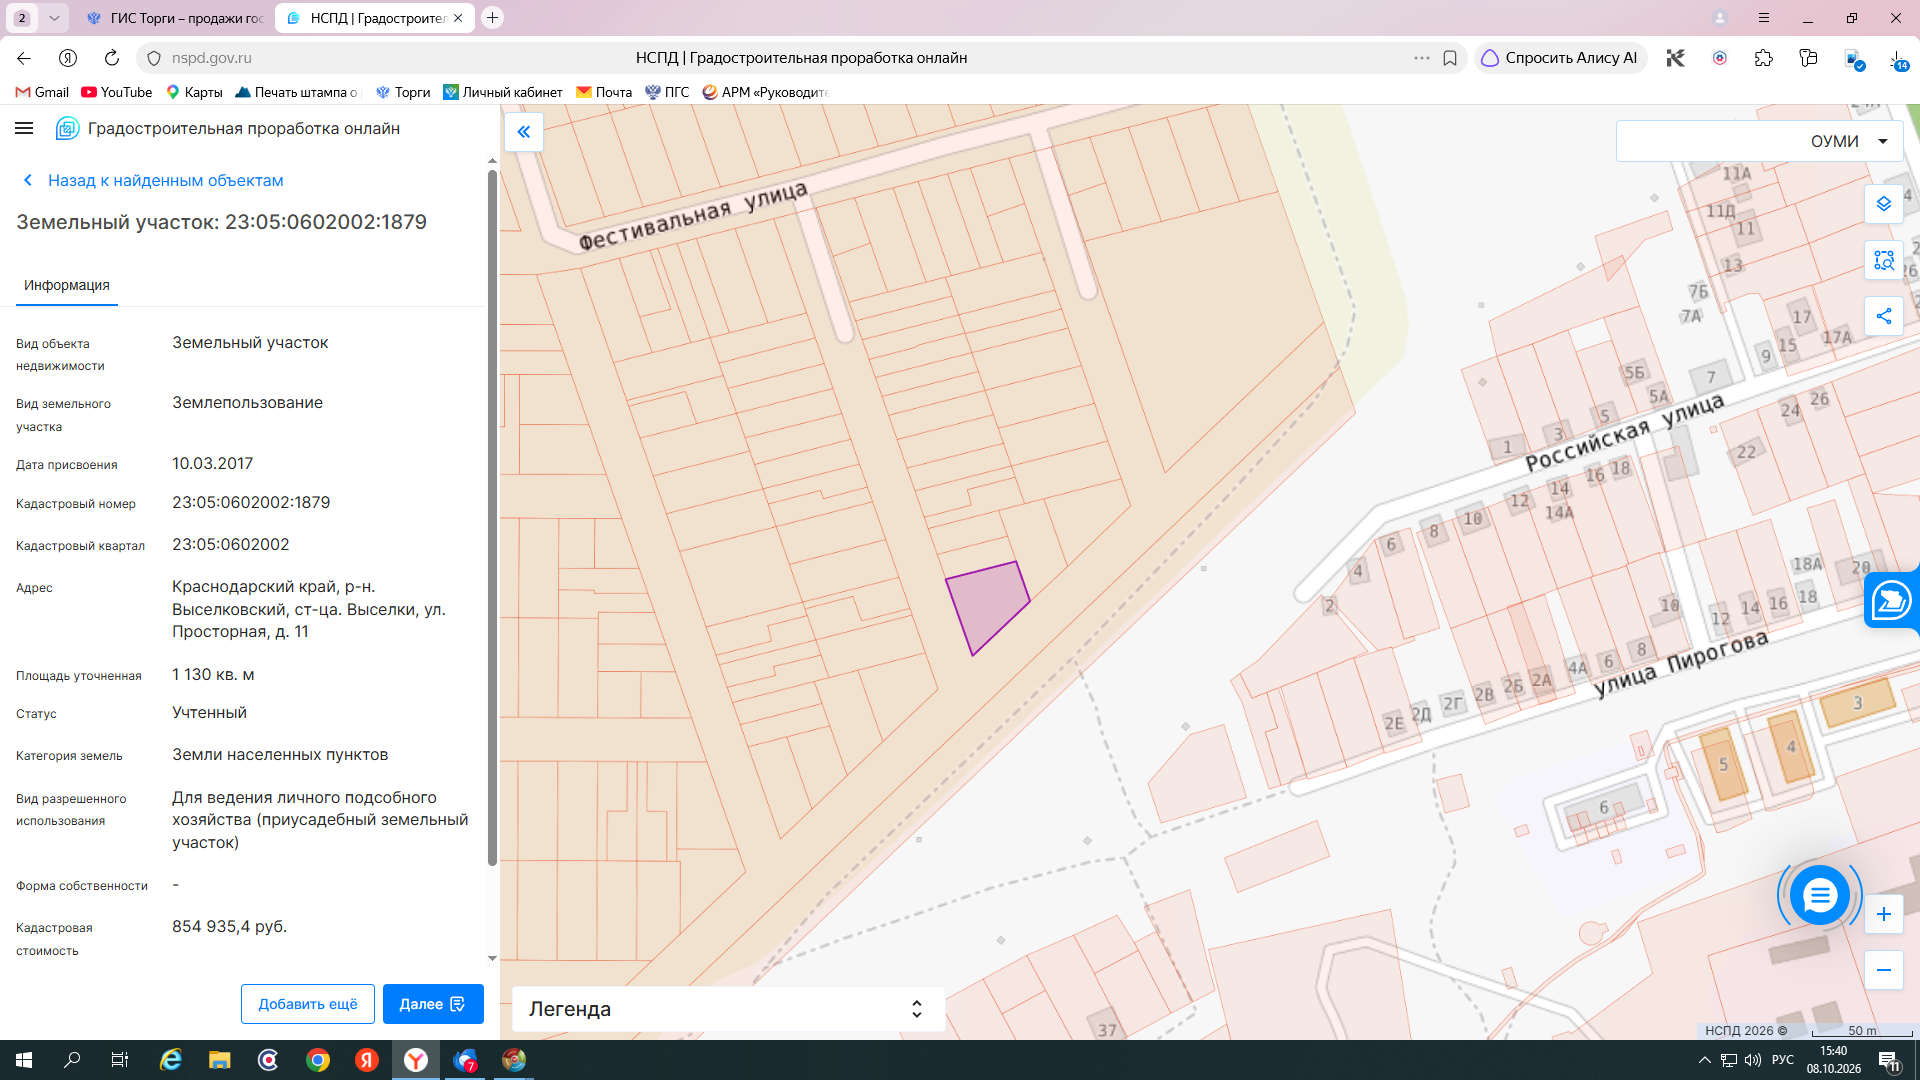Image resolution: width=1920 pixels, height=1080 pixels.
Task: Zoom out the map with minus button
Action: click(x=1884, y=970)
